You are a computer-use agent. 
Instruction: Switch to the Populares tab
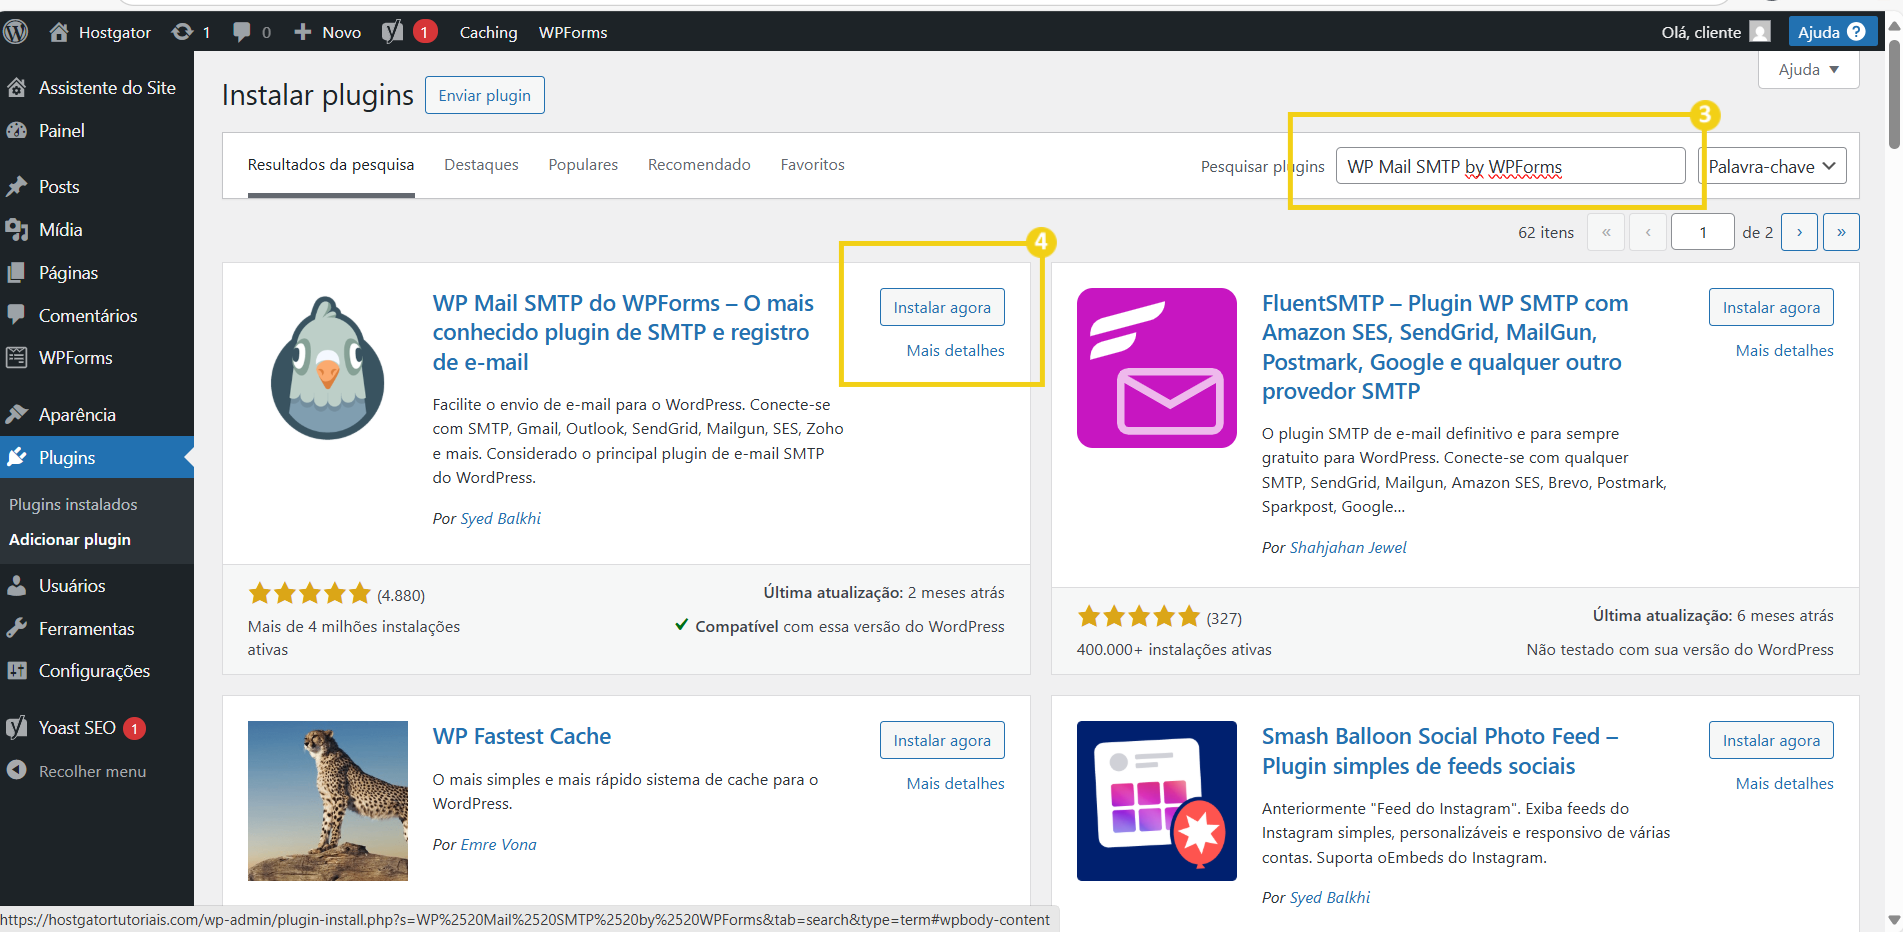click(x=583, y=165)
